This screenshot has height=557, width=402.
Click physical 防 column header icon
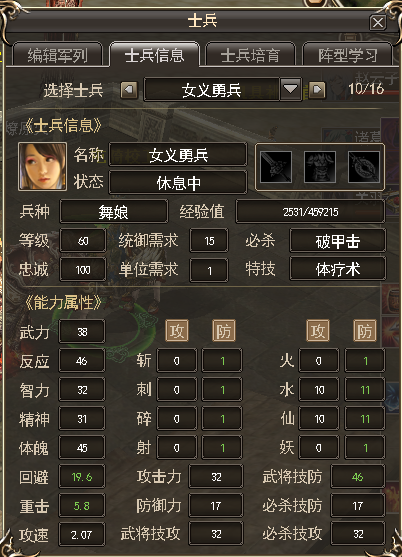224,331
